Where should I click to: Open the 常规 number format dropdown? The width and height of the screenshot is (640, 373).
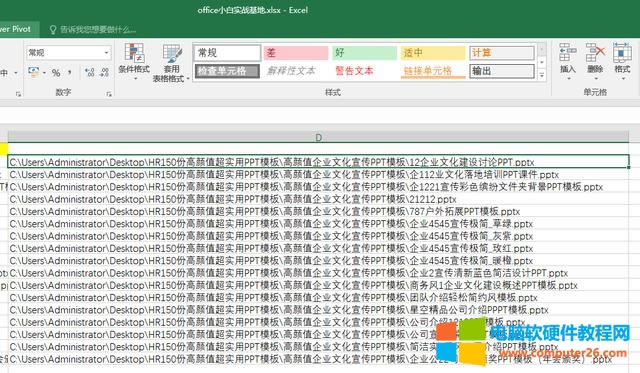pos(106,53)
